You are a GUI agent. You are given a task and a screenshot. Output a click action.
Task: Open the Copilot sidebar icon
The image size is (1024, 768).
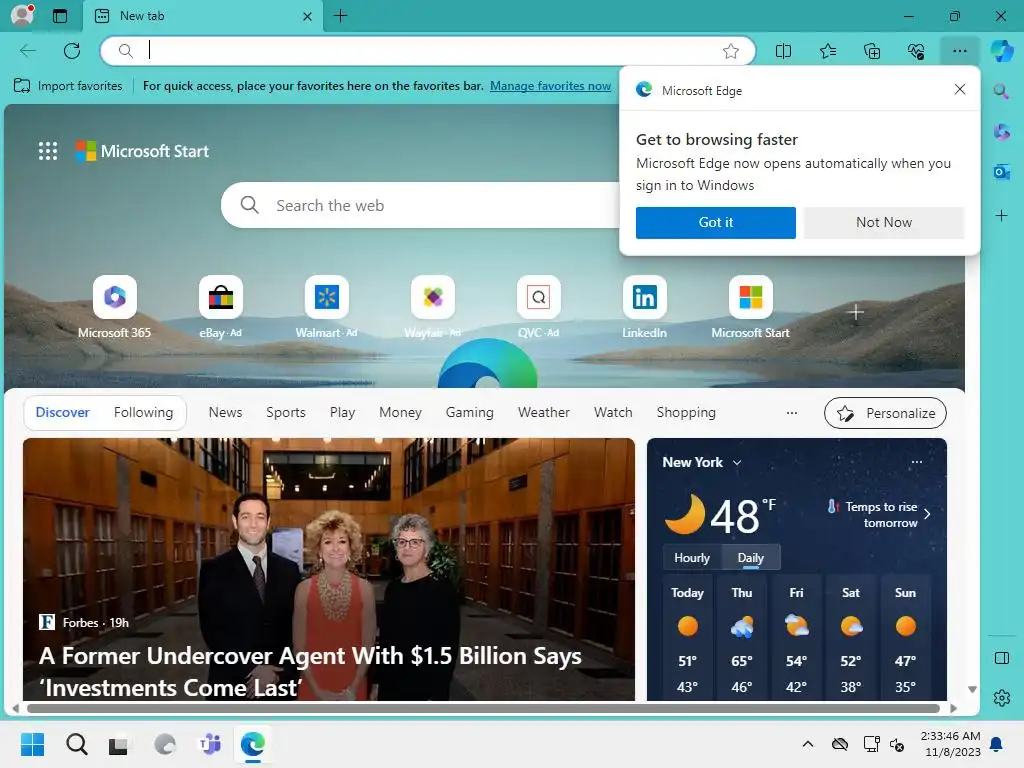(1002, 51)
